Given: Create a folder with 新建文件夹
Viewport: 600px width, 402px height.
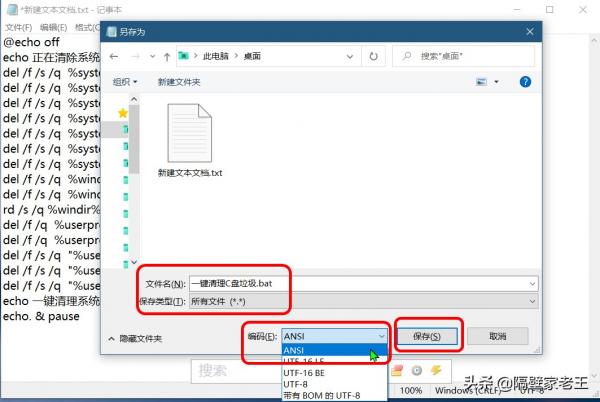Looking at the screenshot, I should [x=179, y=82].
